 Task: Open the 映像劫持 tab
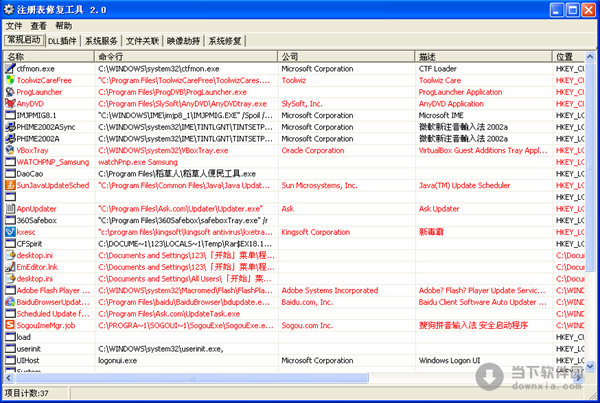(x=184, y=41)
